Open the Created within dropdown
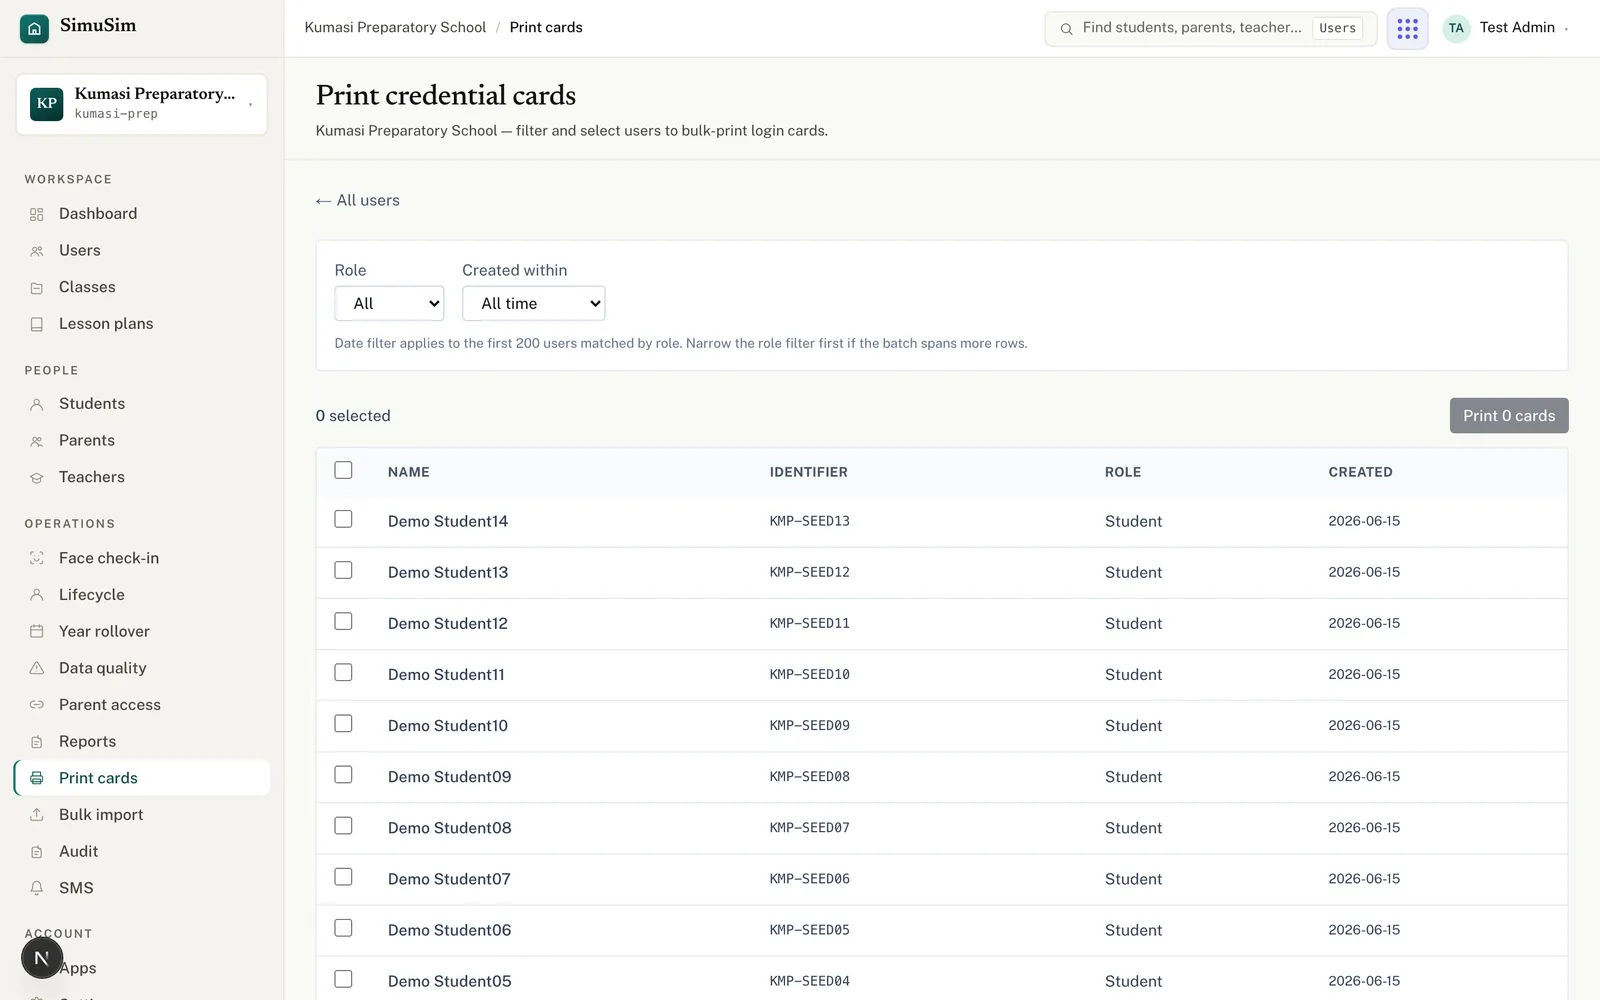The width and height of the screenshot is (1600, 1000). tap(534, 303)
